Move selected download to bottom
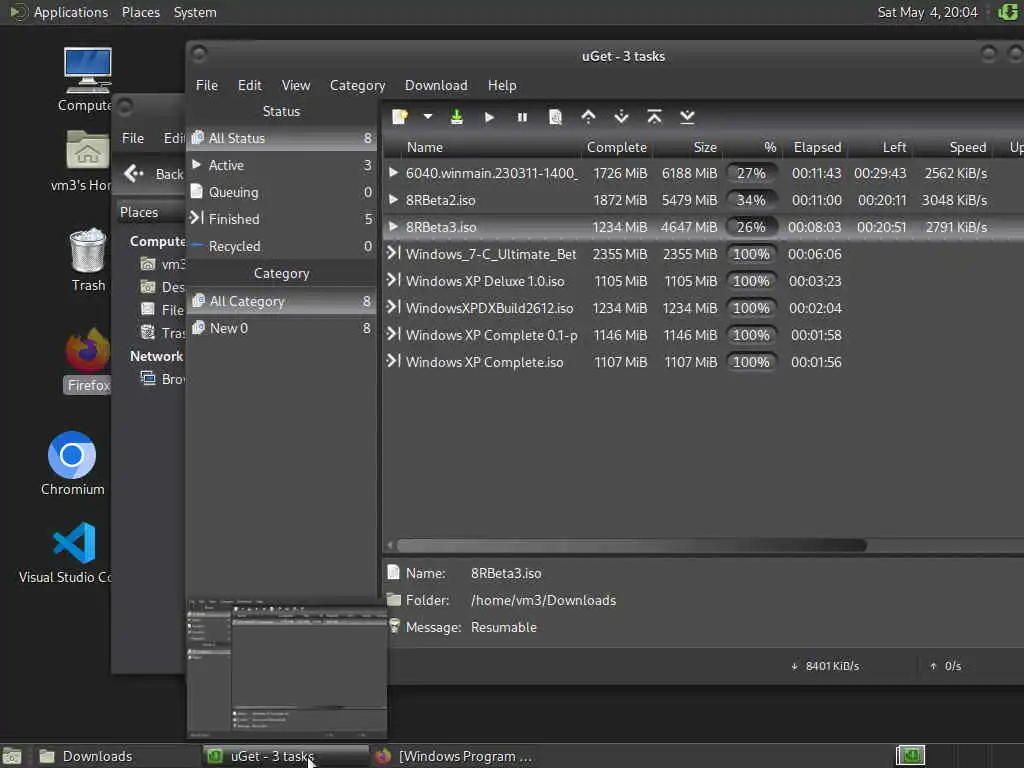The height and width of the screenshot is (768, 1024). 687,117
